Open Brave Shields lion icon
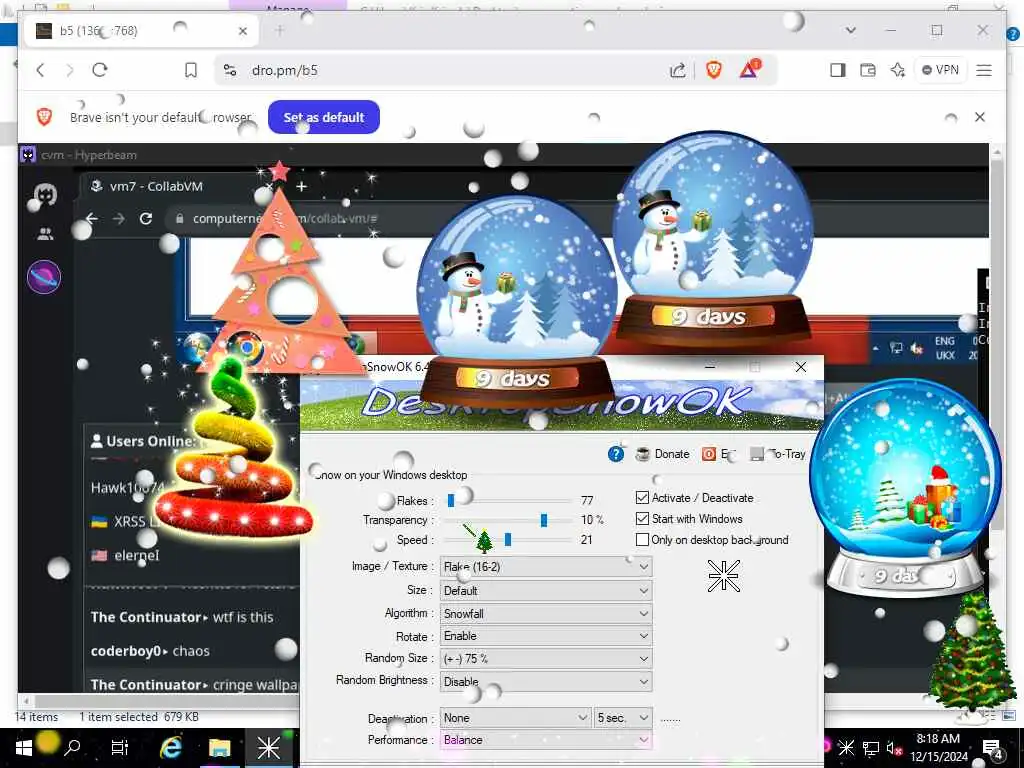Image resolution: width=1024 pixels, height=768 pixels. [714, 70]
